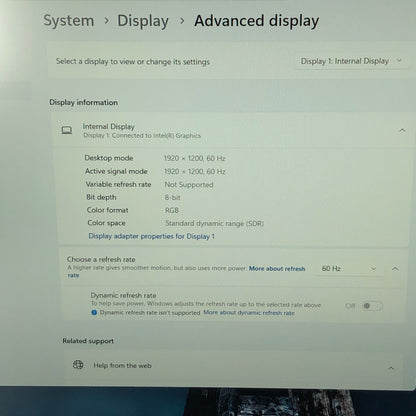Screen dimensions: 416x416
Task: Click the info icon beside Dynamic refresh rate isn't supported
Action: 94,313
